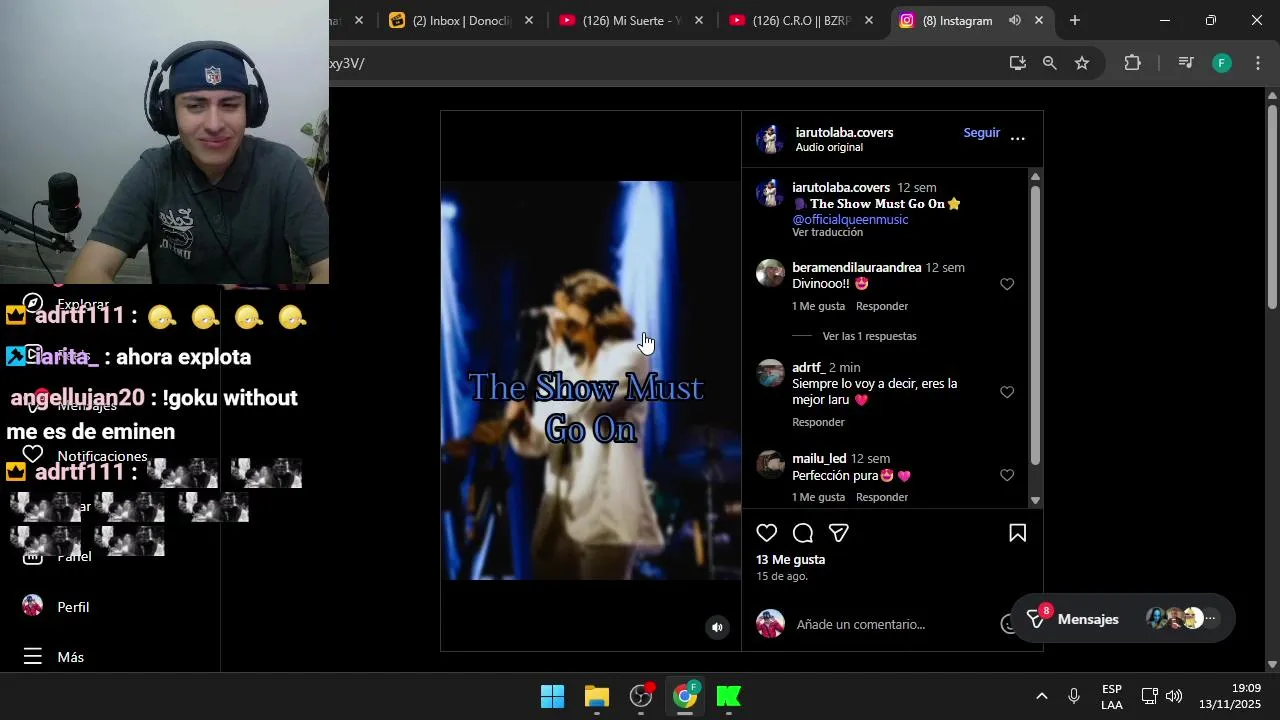1280x720 pixels.
Task: Open the Mensajes floating panel
Action: click(x=1123, y=619)
